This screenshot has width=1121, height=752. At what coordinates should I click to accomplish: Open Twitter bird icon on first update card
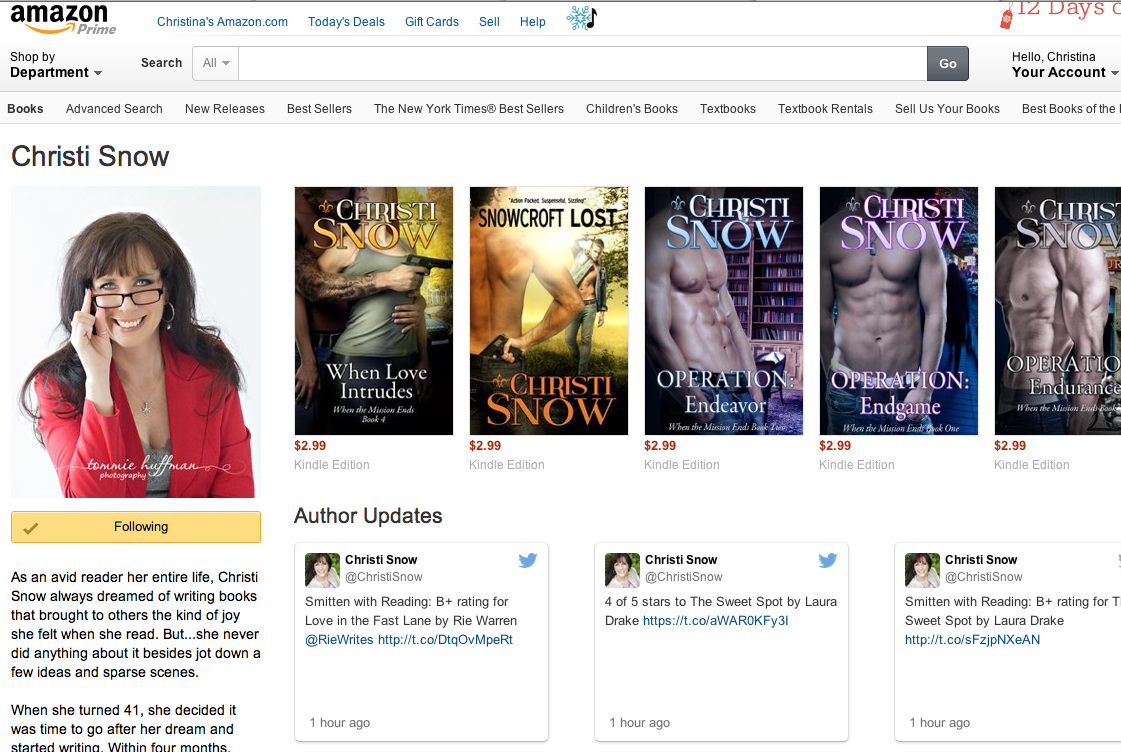pyautogui.click(x=528, y=560)
